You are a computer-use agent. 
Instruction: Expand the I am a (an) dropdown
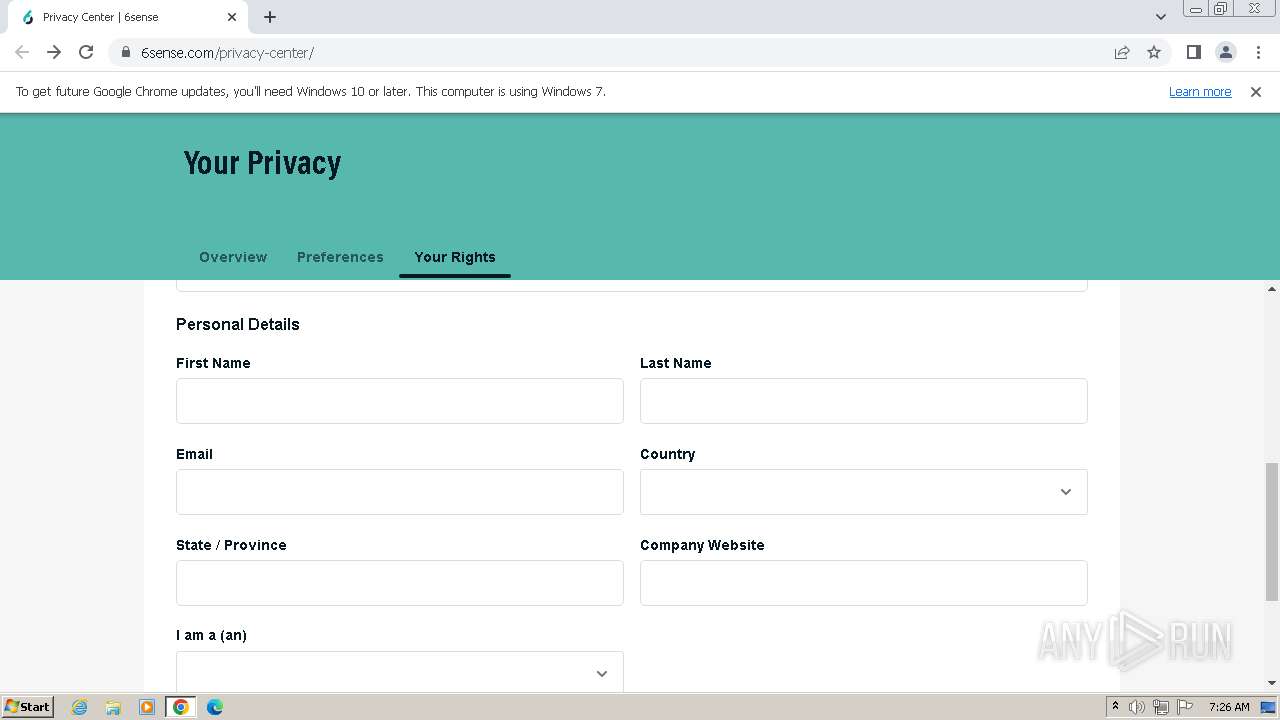400,672
